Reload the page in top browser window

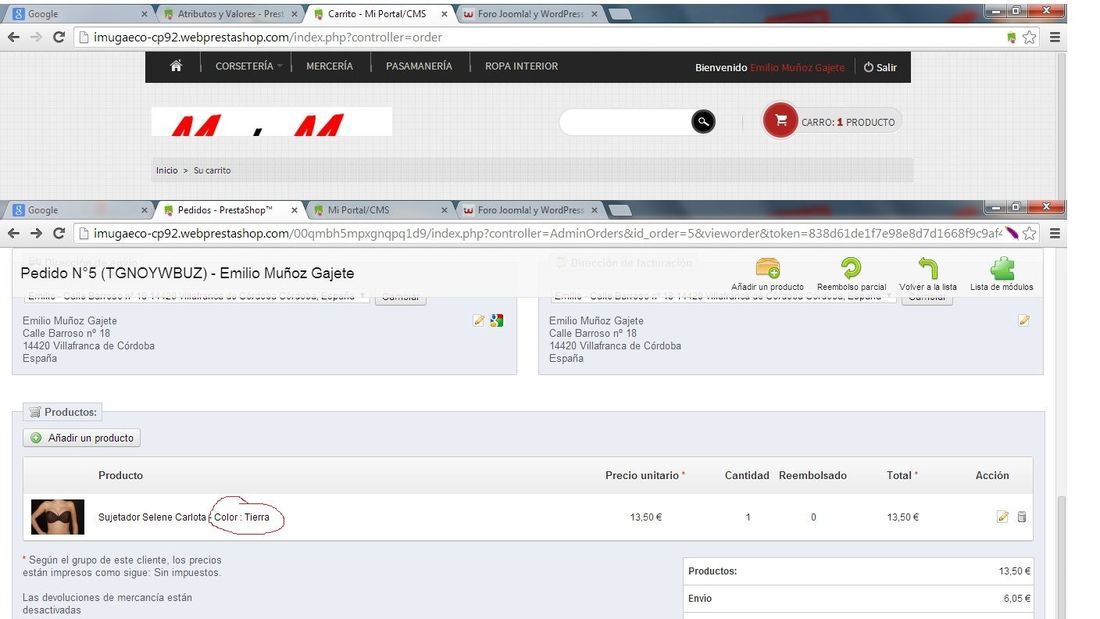click(x=59, y=37)
